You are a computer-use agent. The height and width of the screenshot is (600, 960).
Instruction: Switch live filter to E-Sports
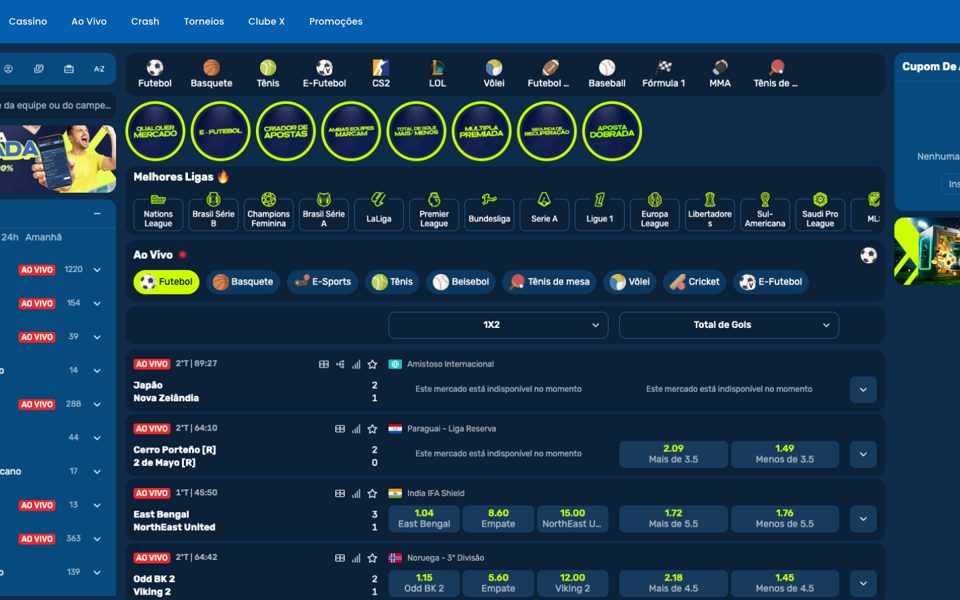pyautogui.click(x=323, y=282)
